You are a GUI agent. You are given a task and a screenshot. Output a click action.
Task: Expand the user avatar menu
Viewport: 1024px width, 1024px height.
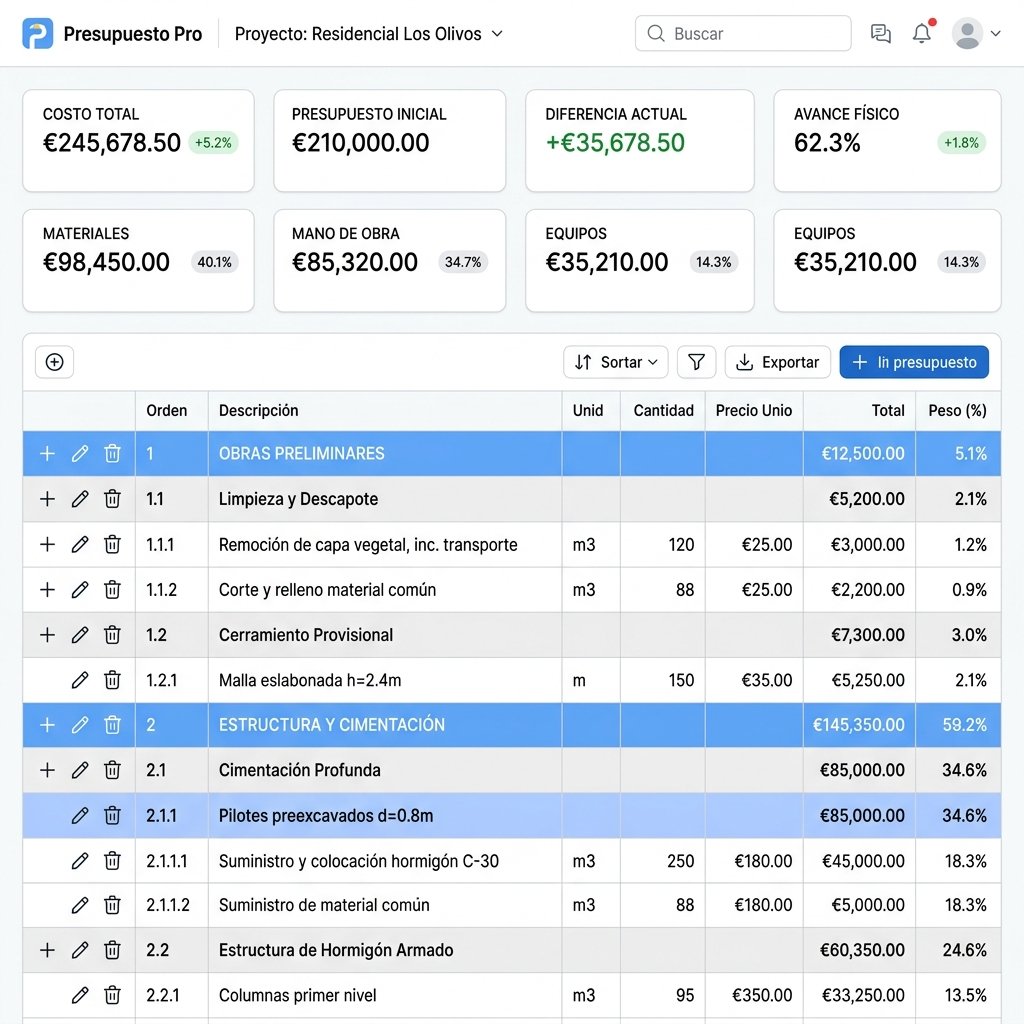point(976,33)
